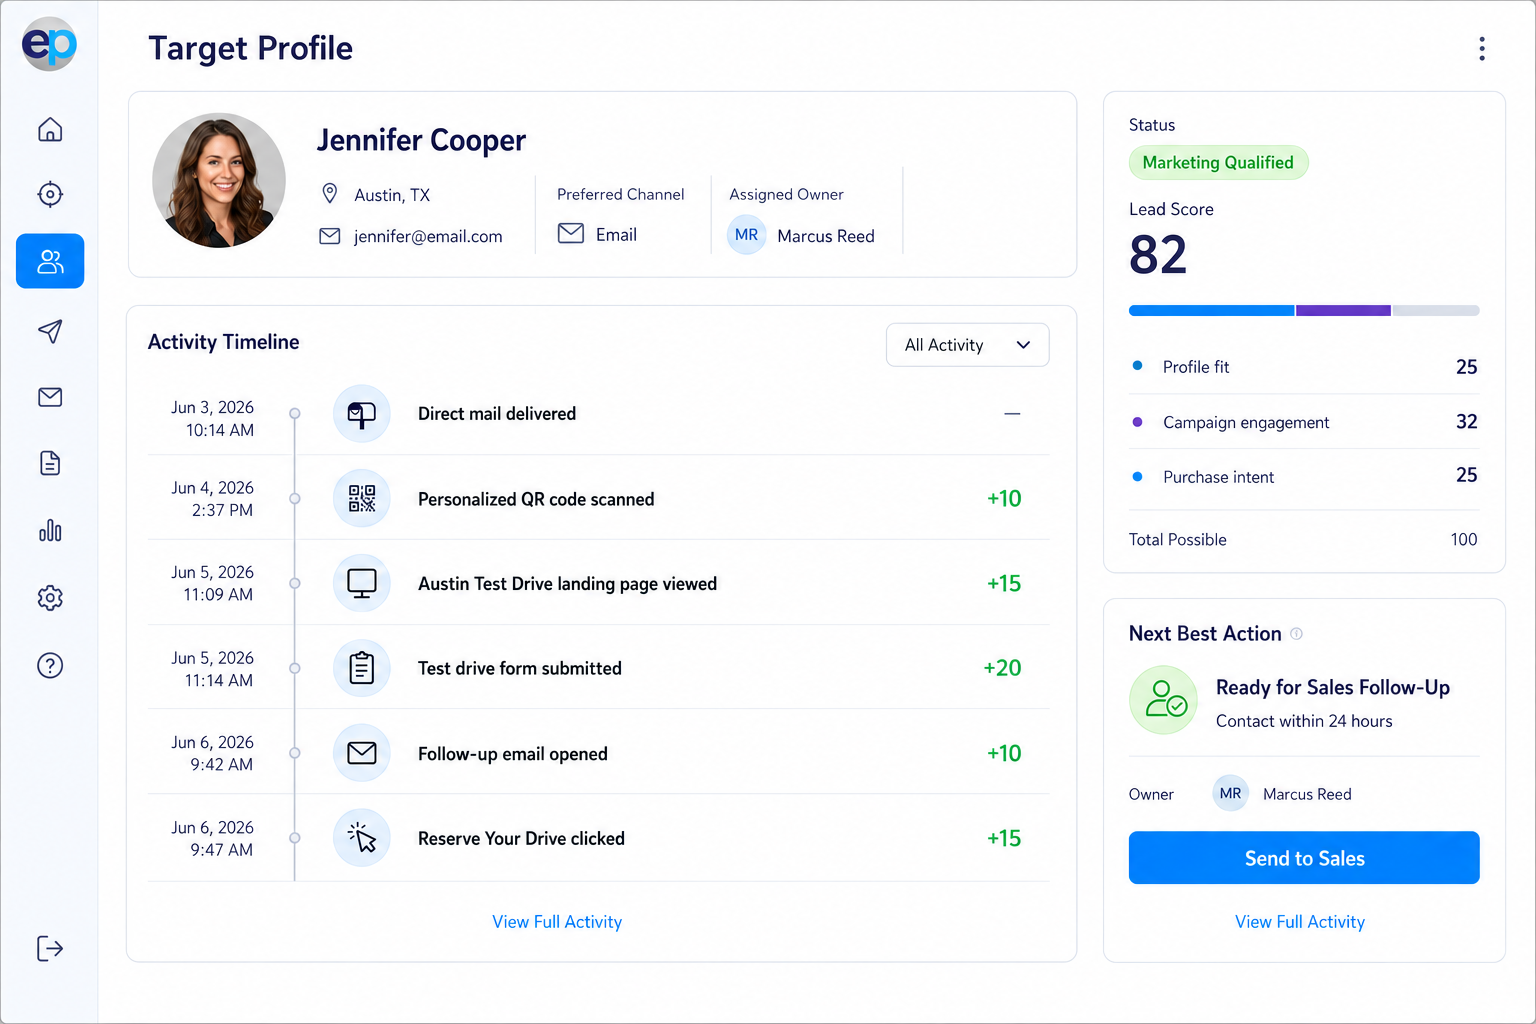This screenshot has width=1536, height=1024.
Task: Click Jennifer Cooper's profile photo
Action: (x=219, y=180)
